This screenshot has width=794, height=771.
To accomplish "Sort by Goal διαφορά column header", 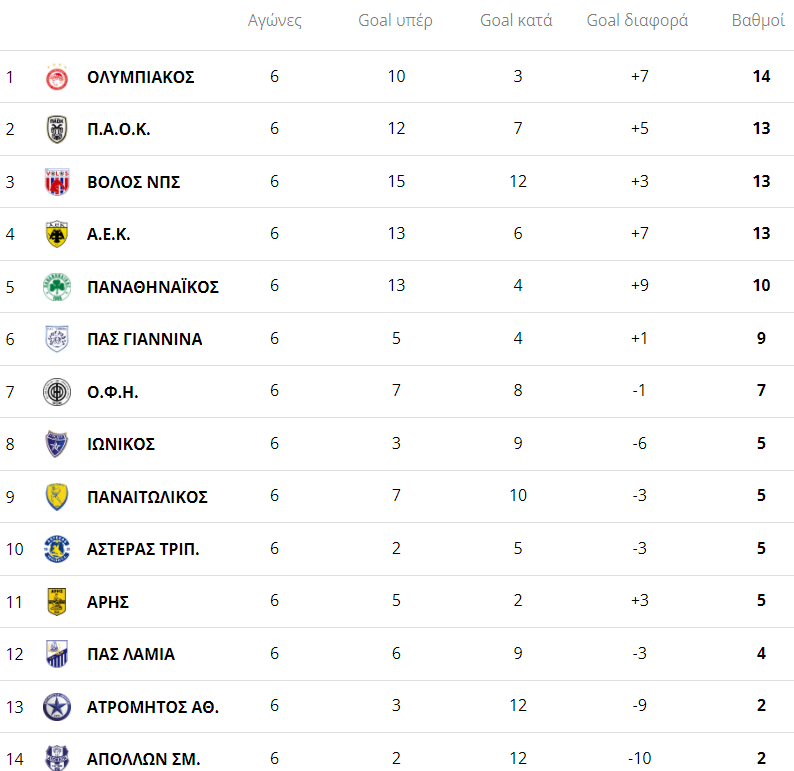I will pyautogui.click(x=637, y=21).
